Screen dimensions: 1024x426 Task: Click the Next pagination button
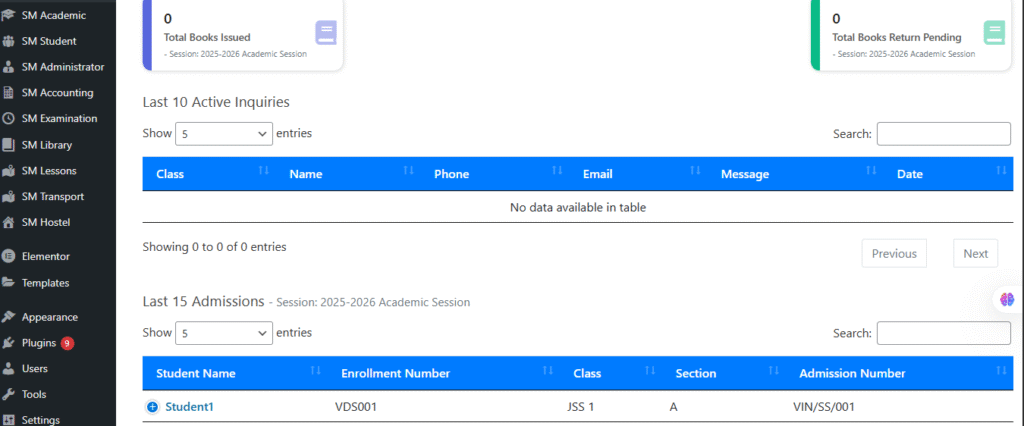[x=975, y=254]
